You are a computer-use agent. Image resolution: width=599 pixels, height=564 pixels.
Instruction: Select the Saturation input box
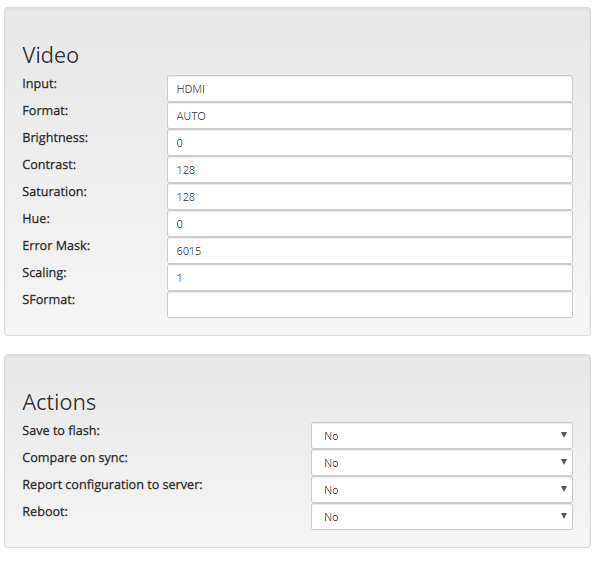coord(370,197)
